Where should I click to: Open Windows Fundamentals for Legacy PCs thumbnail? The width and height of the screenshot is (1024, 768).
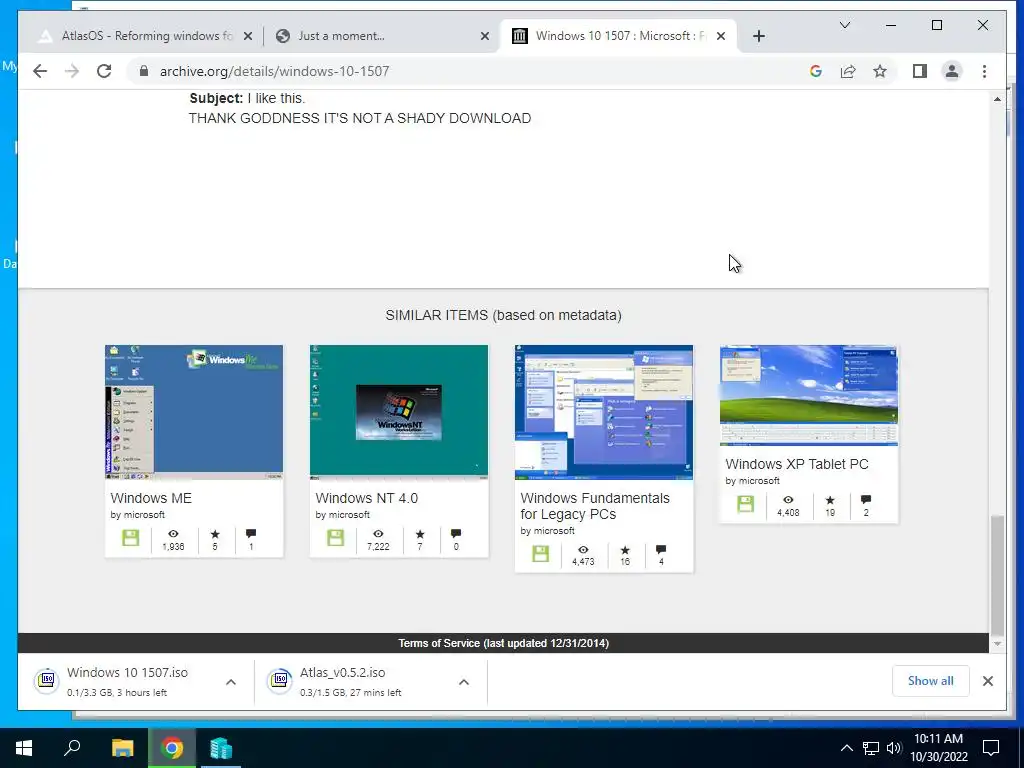pos(604,412)
